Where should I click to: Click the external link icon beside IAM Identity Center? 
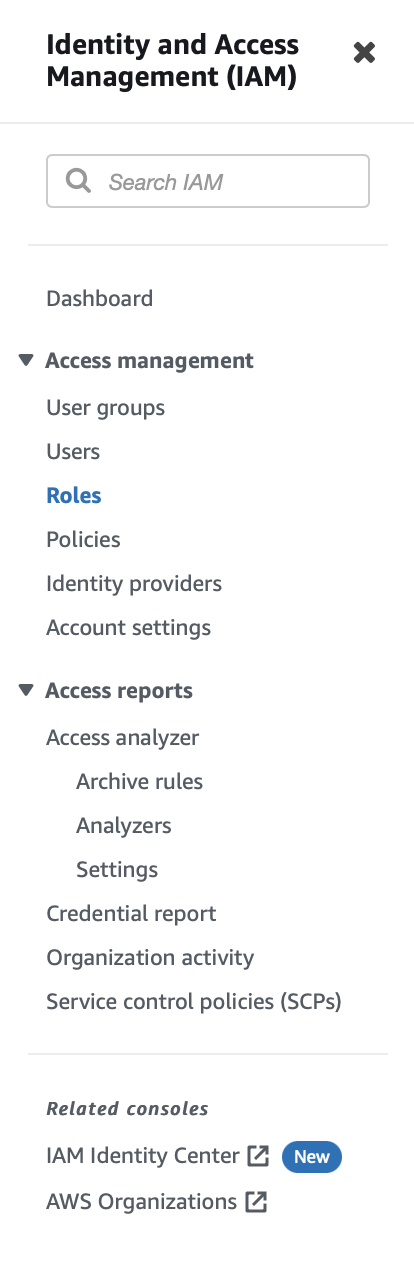(258, 1157)
